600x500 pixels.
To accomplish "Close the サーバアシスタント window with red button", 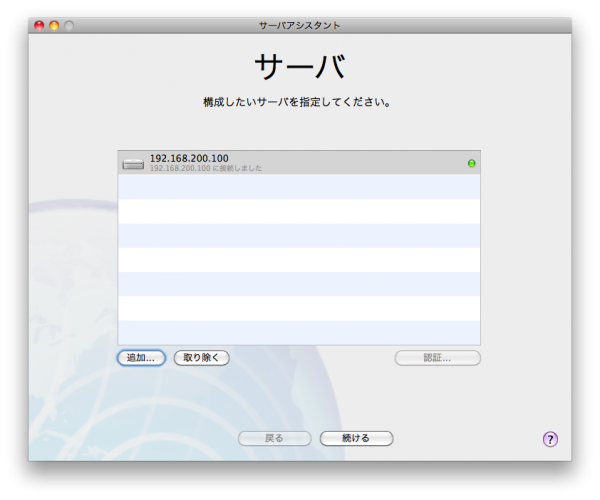I will pyautogui.click(x=39, y=26).
